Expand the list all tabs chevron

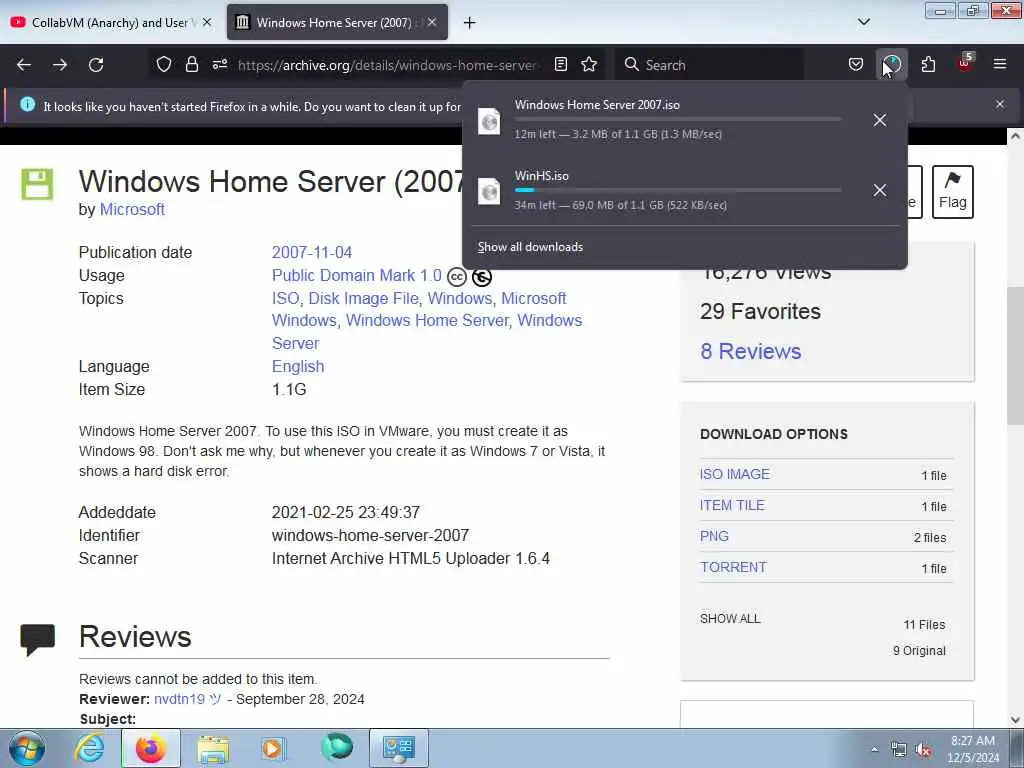(863, 22)
